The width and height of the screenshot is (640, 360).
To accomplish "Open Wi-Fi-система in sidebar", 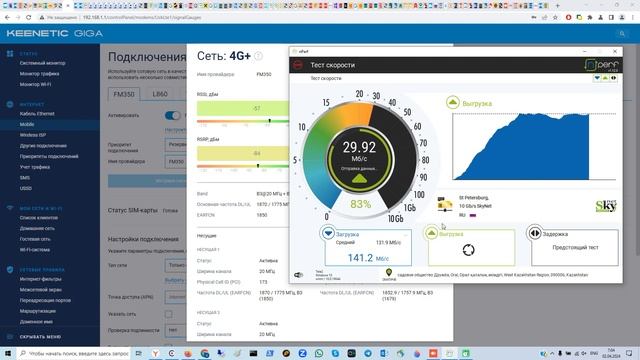I will tap(35, 250).
